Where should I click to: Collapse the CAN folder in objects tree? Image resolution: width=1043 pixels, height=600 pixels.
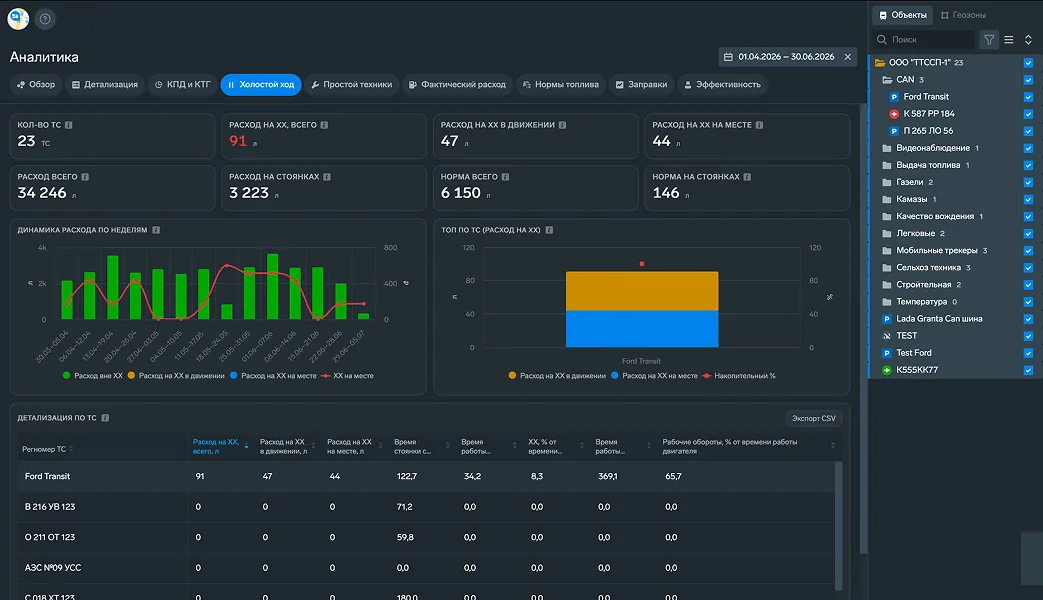[x=887, y=80]
